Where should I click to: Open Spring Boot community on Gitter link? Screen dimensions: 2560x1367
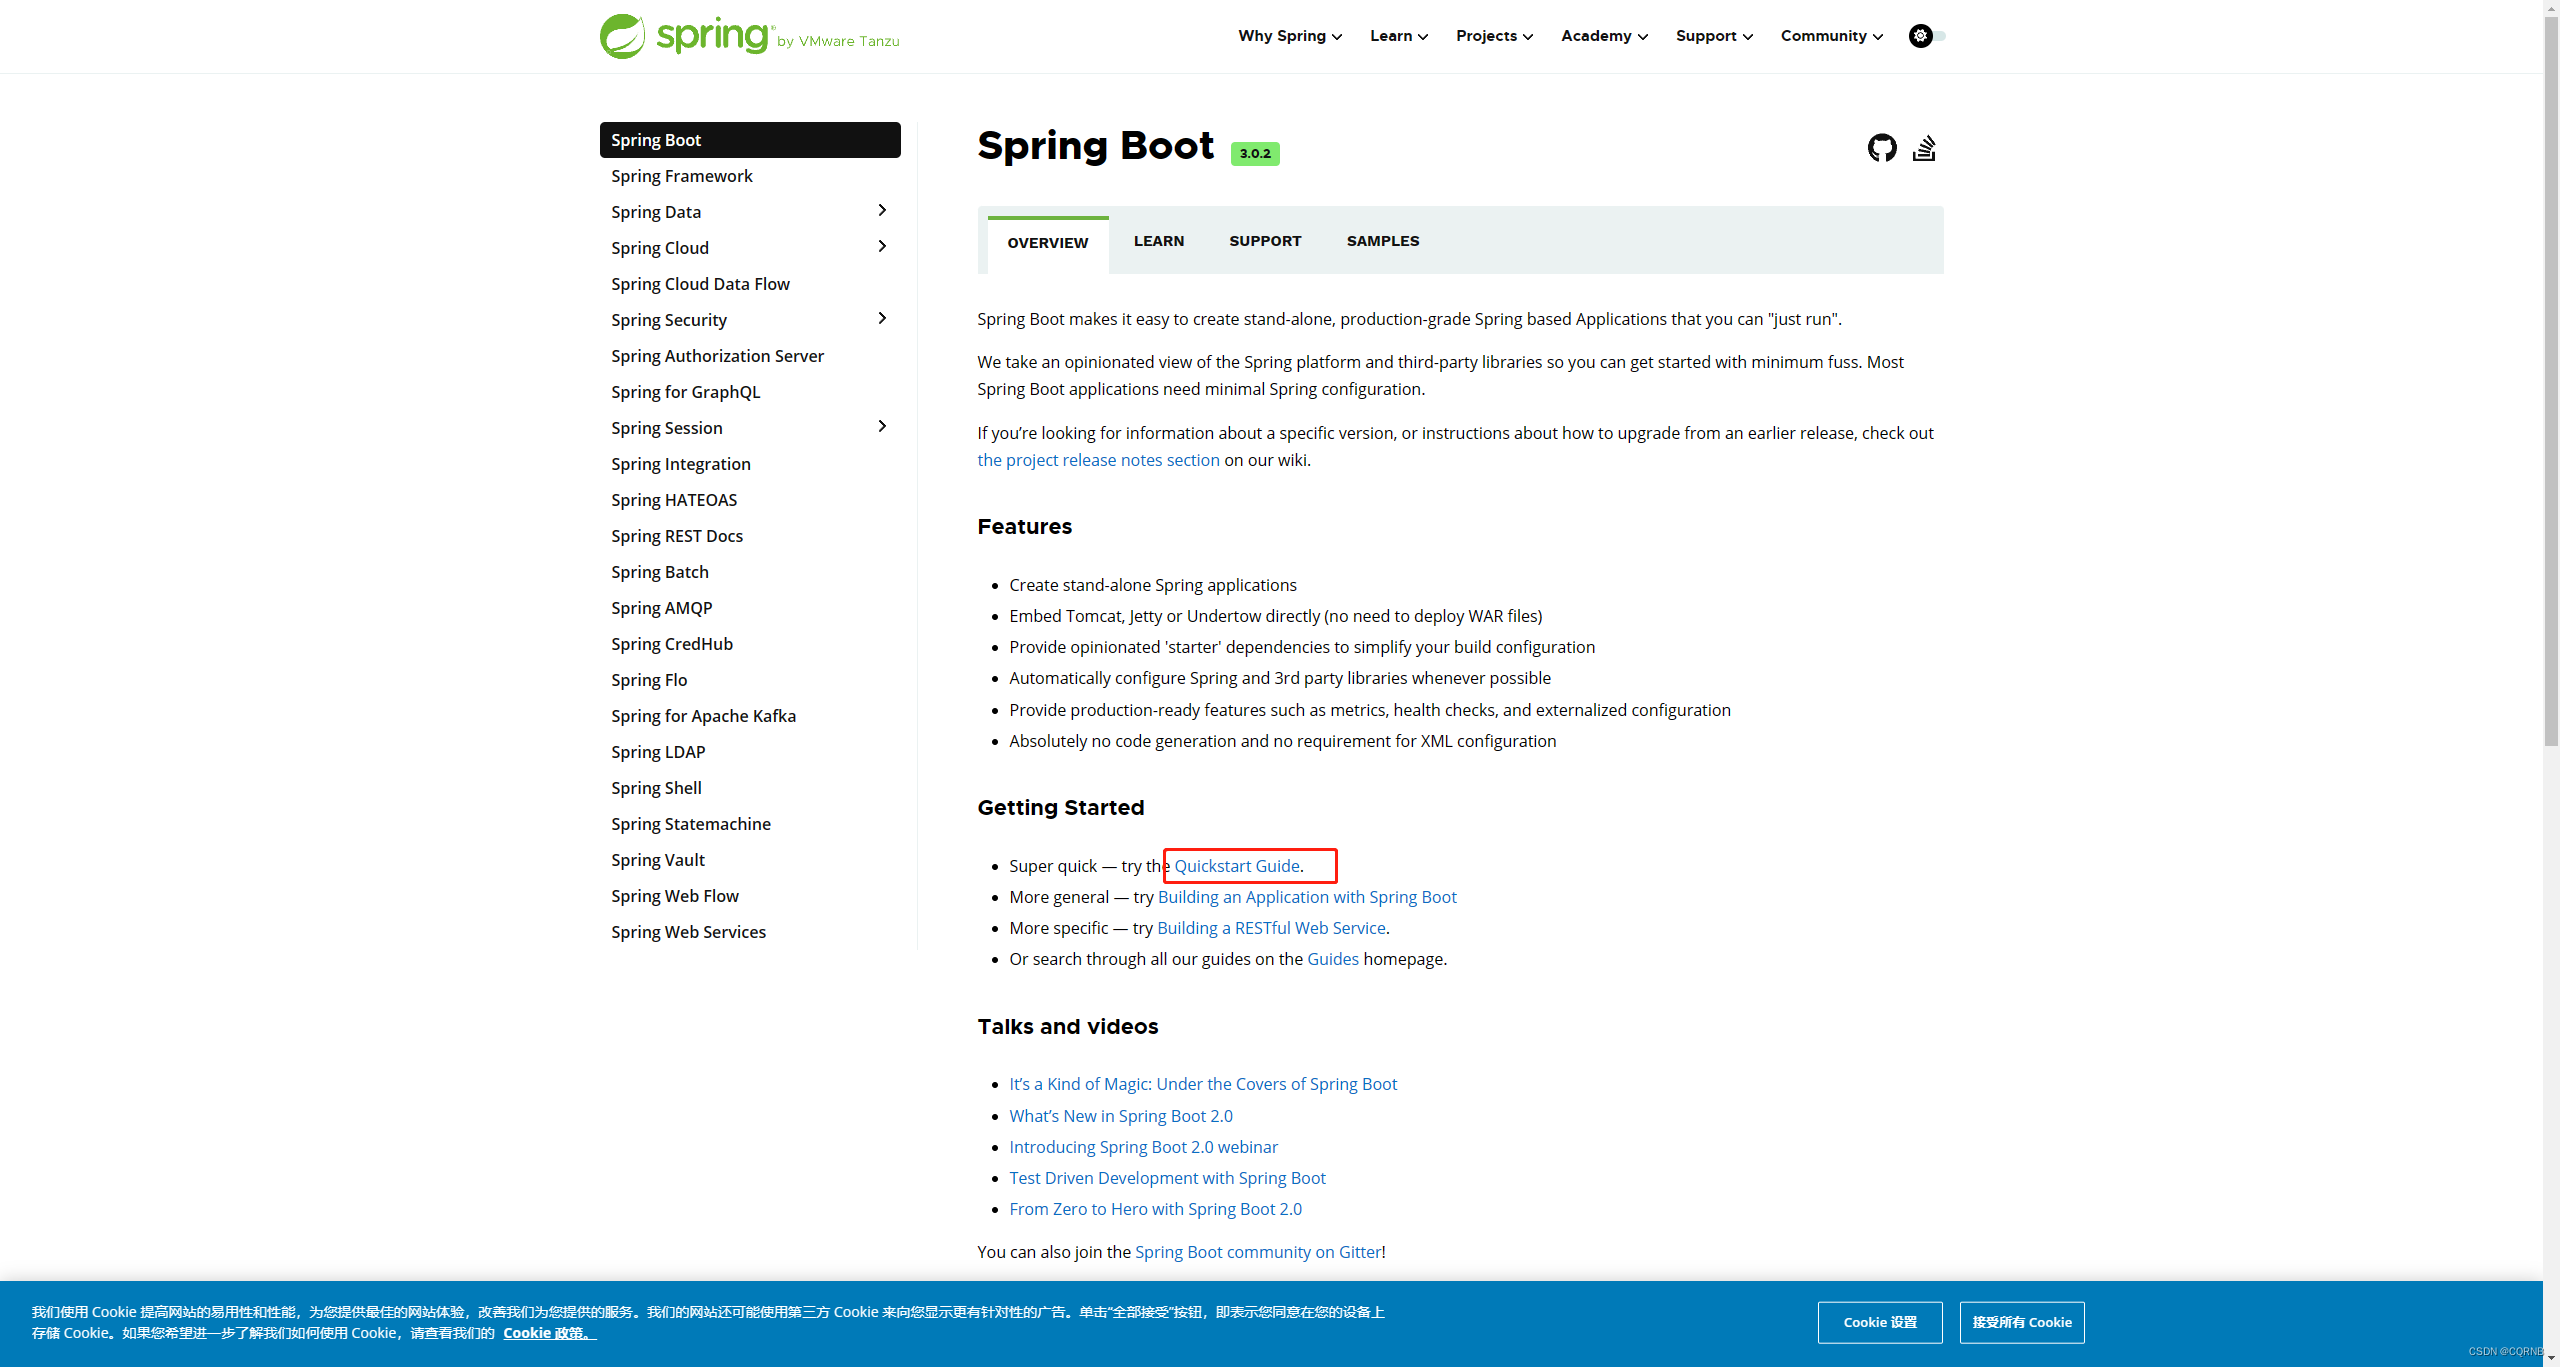pos(1258,1252)
